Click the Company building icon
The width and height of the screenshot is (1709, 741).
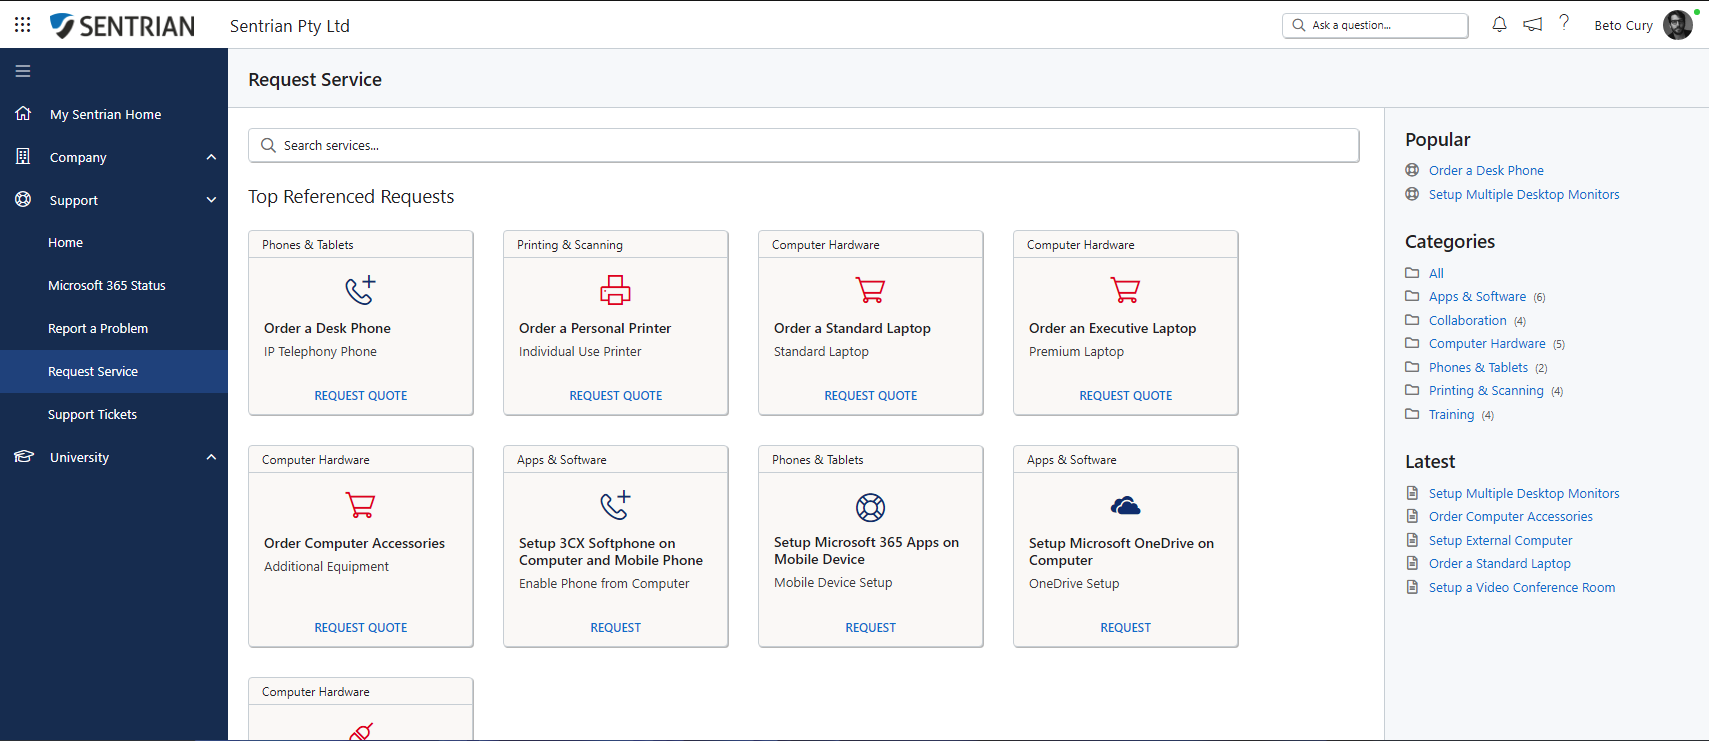pyautogui.click(x=23, y=156)
